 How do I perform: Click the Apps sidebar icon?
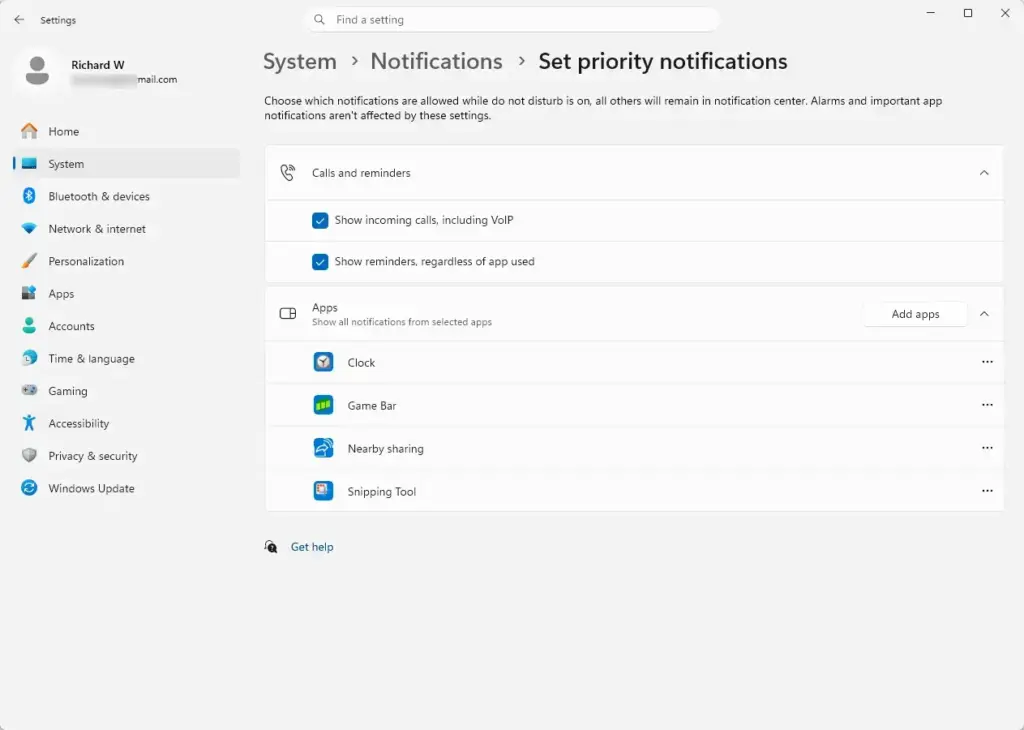point(29,293)
